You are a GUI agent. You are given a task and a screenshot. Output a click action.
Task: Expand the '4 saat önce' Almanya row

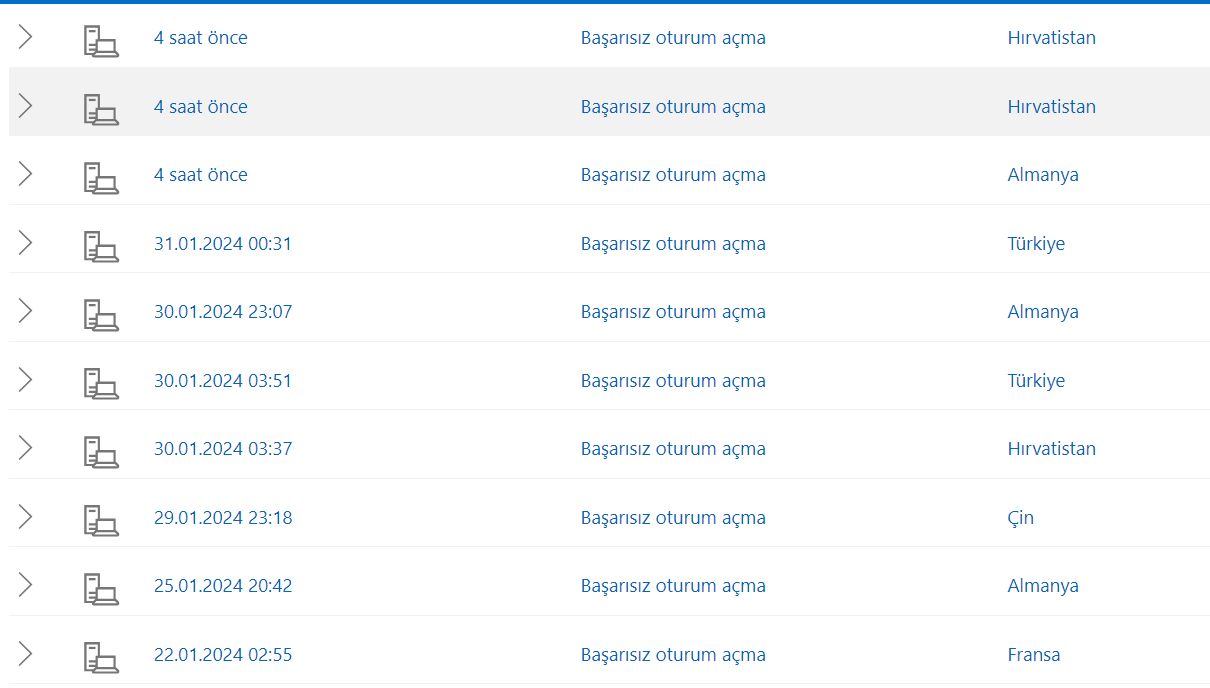click(x=26, y=174)
